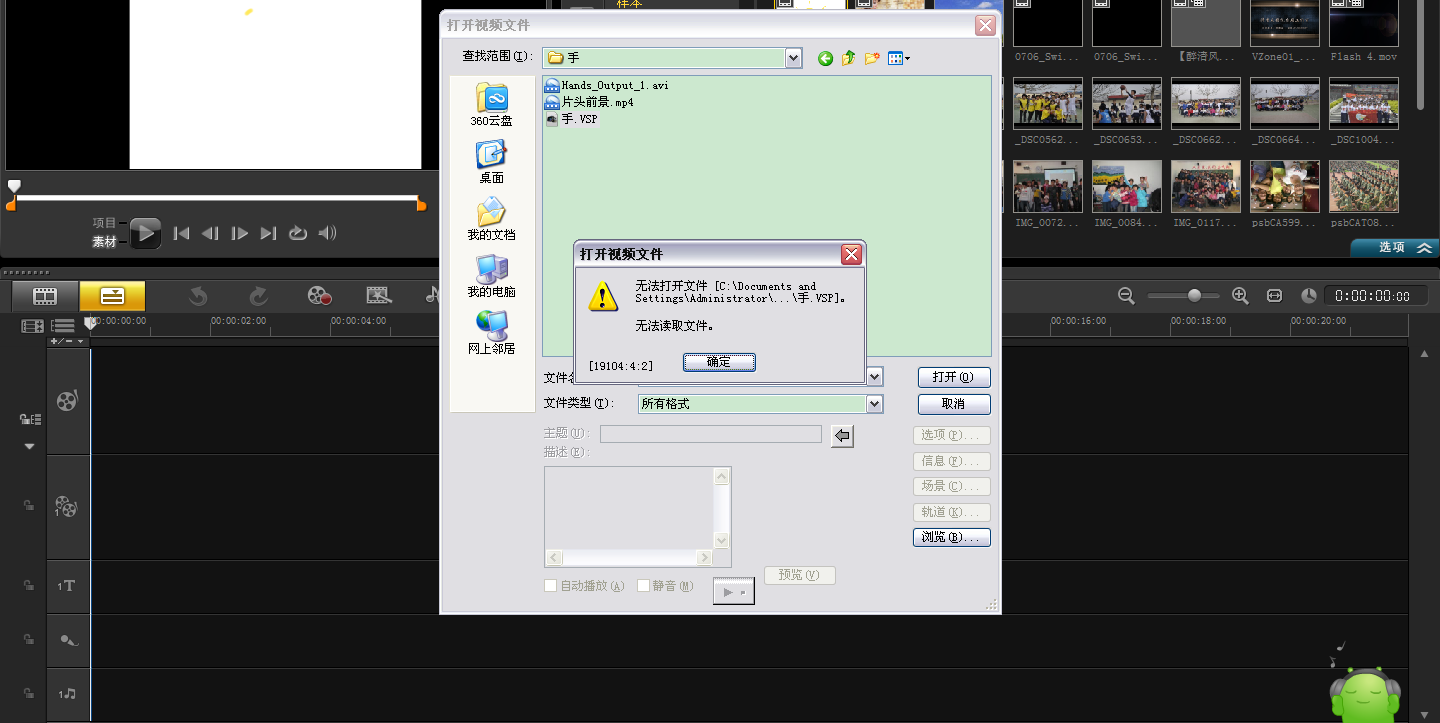Select the Timeline view icon
The image size is (1440, 723).
[x=112, y=295]
